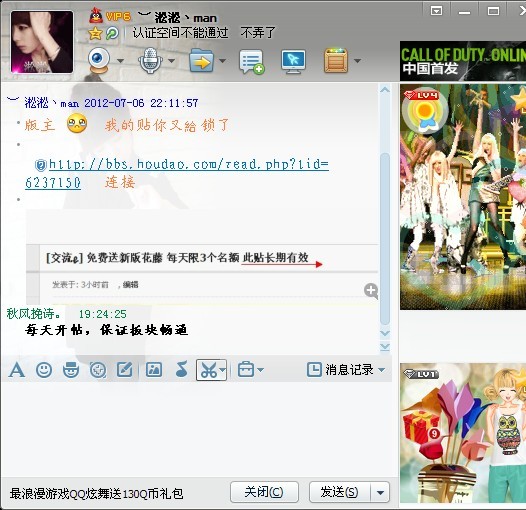526x510 pixels.
Task: Open the handwriting input pencil icon
Action: coord(124,370)
